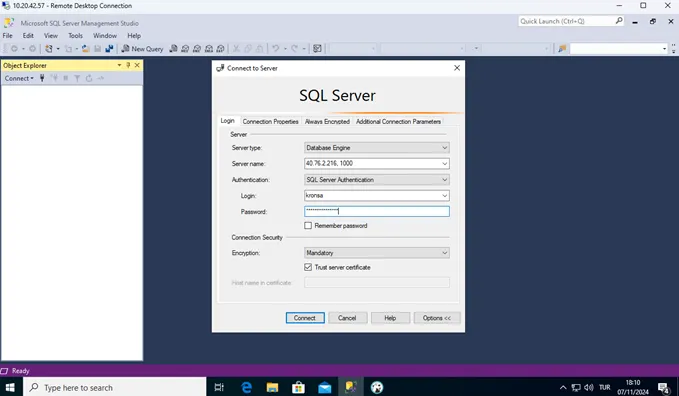
Task: Open the Windows Start menu
Action: [11, 387]
